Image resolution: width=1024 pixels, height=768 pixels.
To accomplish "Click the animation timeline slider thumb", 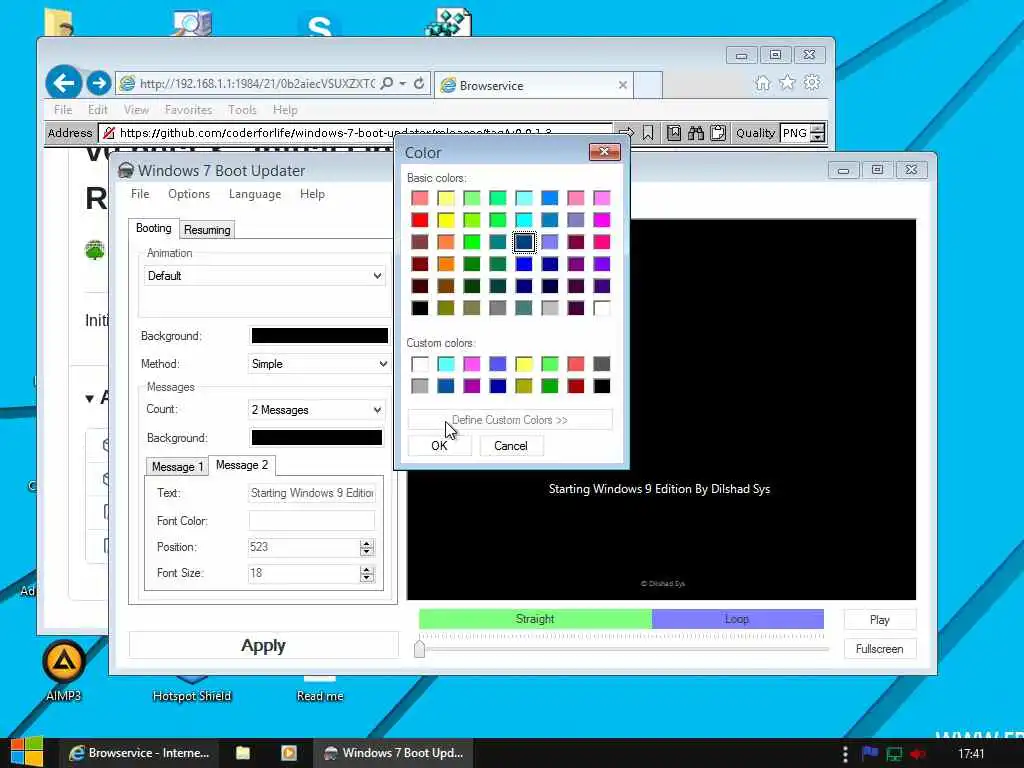I will 419,648.
